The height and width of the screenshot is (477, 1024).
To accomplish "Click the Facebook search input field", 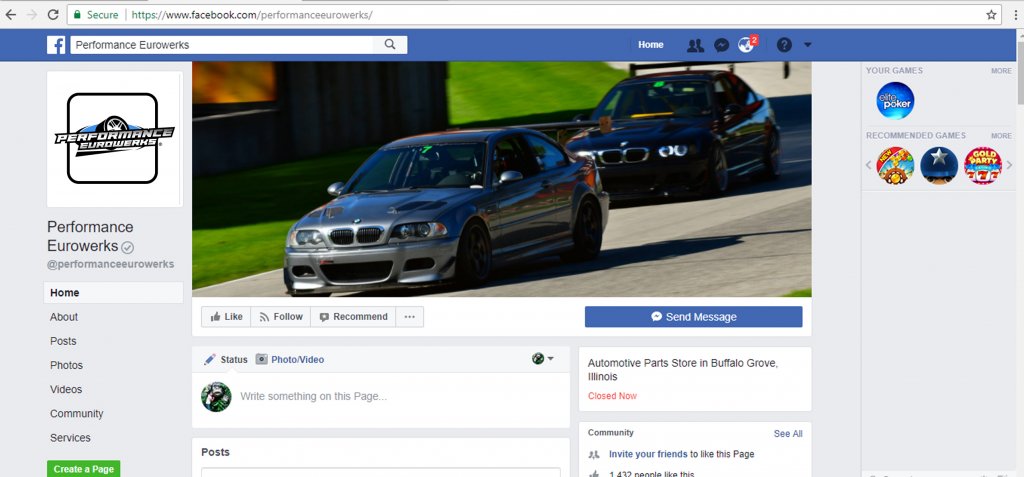I will point(222,44).
